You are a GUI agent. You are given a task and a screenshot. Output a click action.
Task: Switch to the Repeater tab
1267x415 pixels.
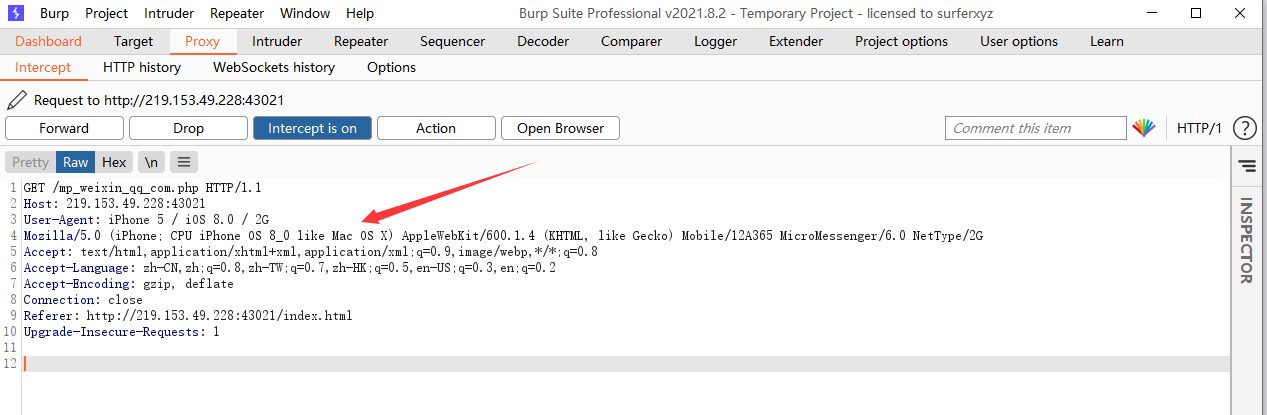pyautogui.click(x=361, y=41)
